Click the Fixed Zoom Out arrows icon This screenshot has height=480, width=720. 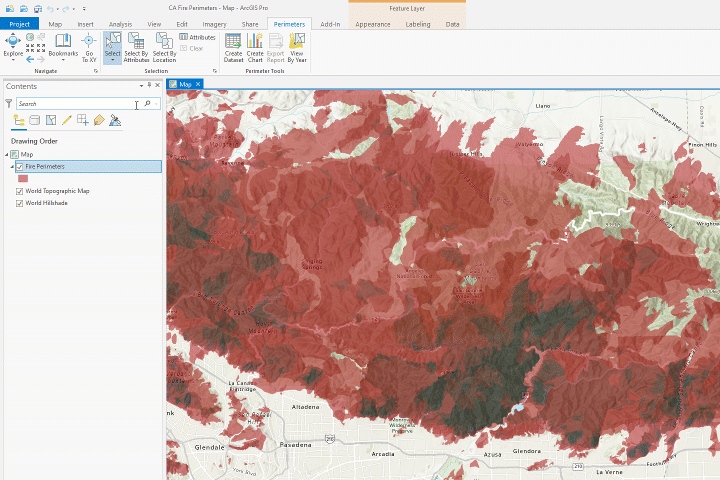tap(41, 48)
